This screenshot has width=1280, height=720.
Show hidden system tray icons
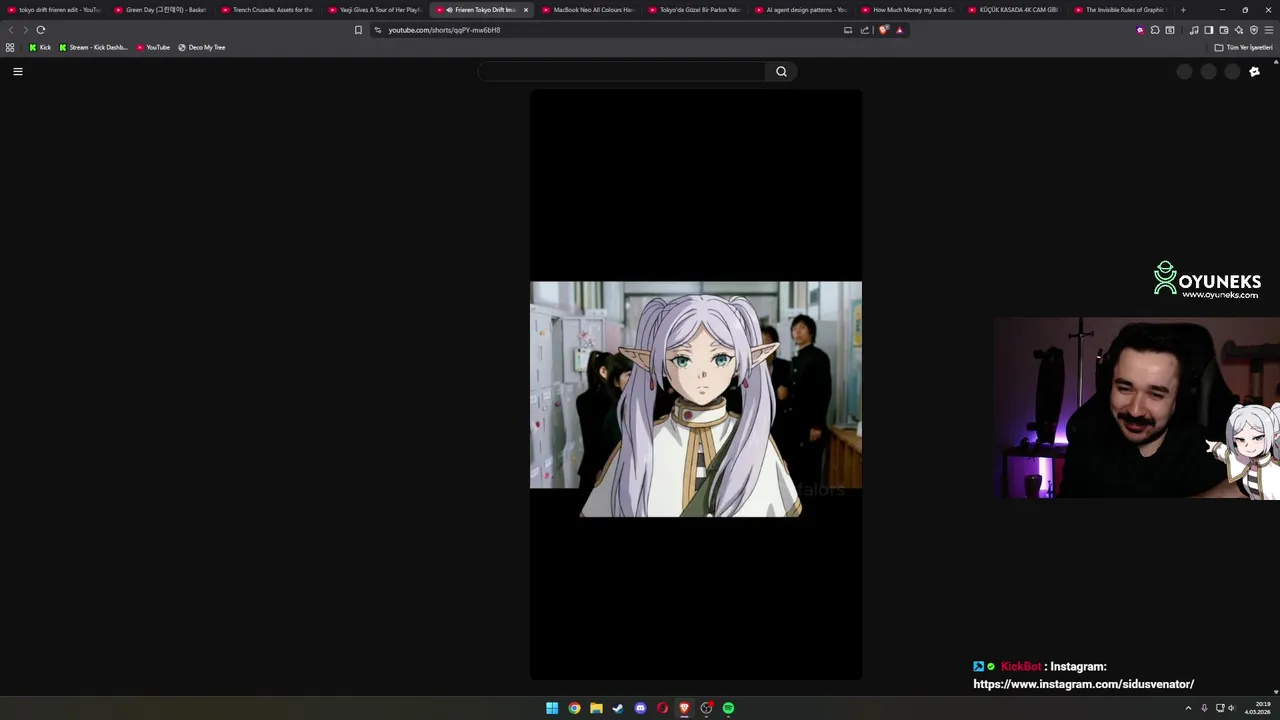tap(1188, 708)
